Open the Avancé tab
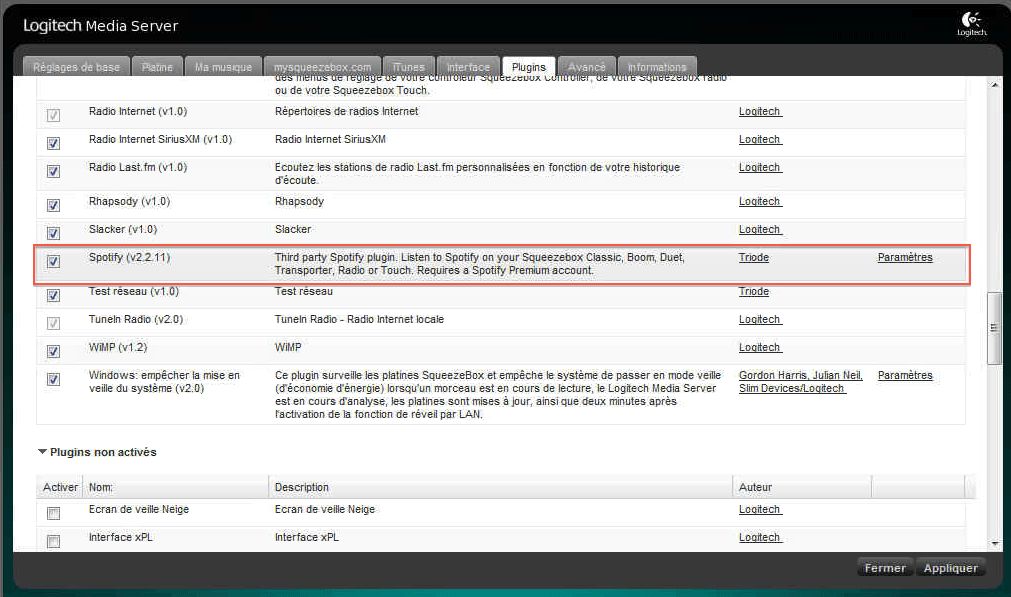1011x597 pixels. coord(587,66)
